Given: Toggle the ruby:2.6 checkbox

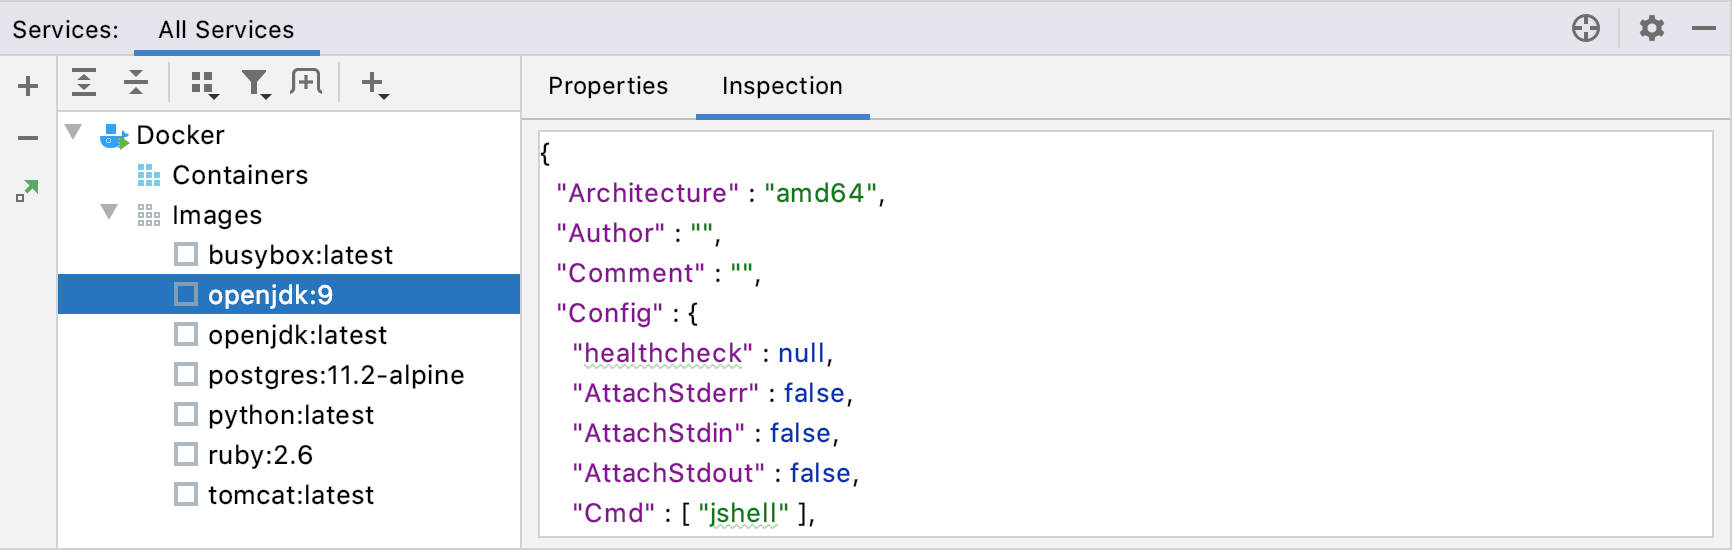Looking at the screenshot, I should 186,454.
